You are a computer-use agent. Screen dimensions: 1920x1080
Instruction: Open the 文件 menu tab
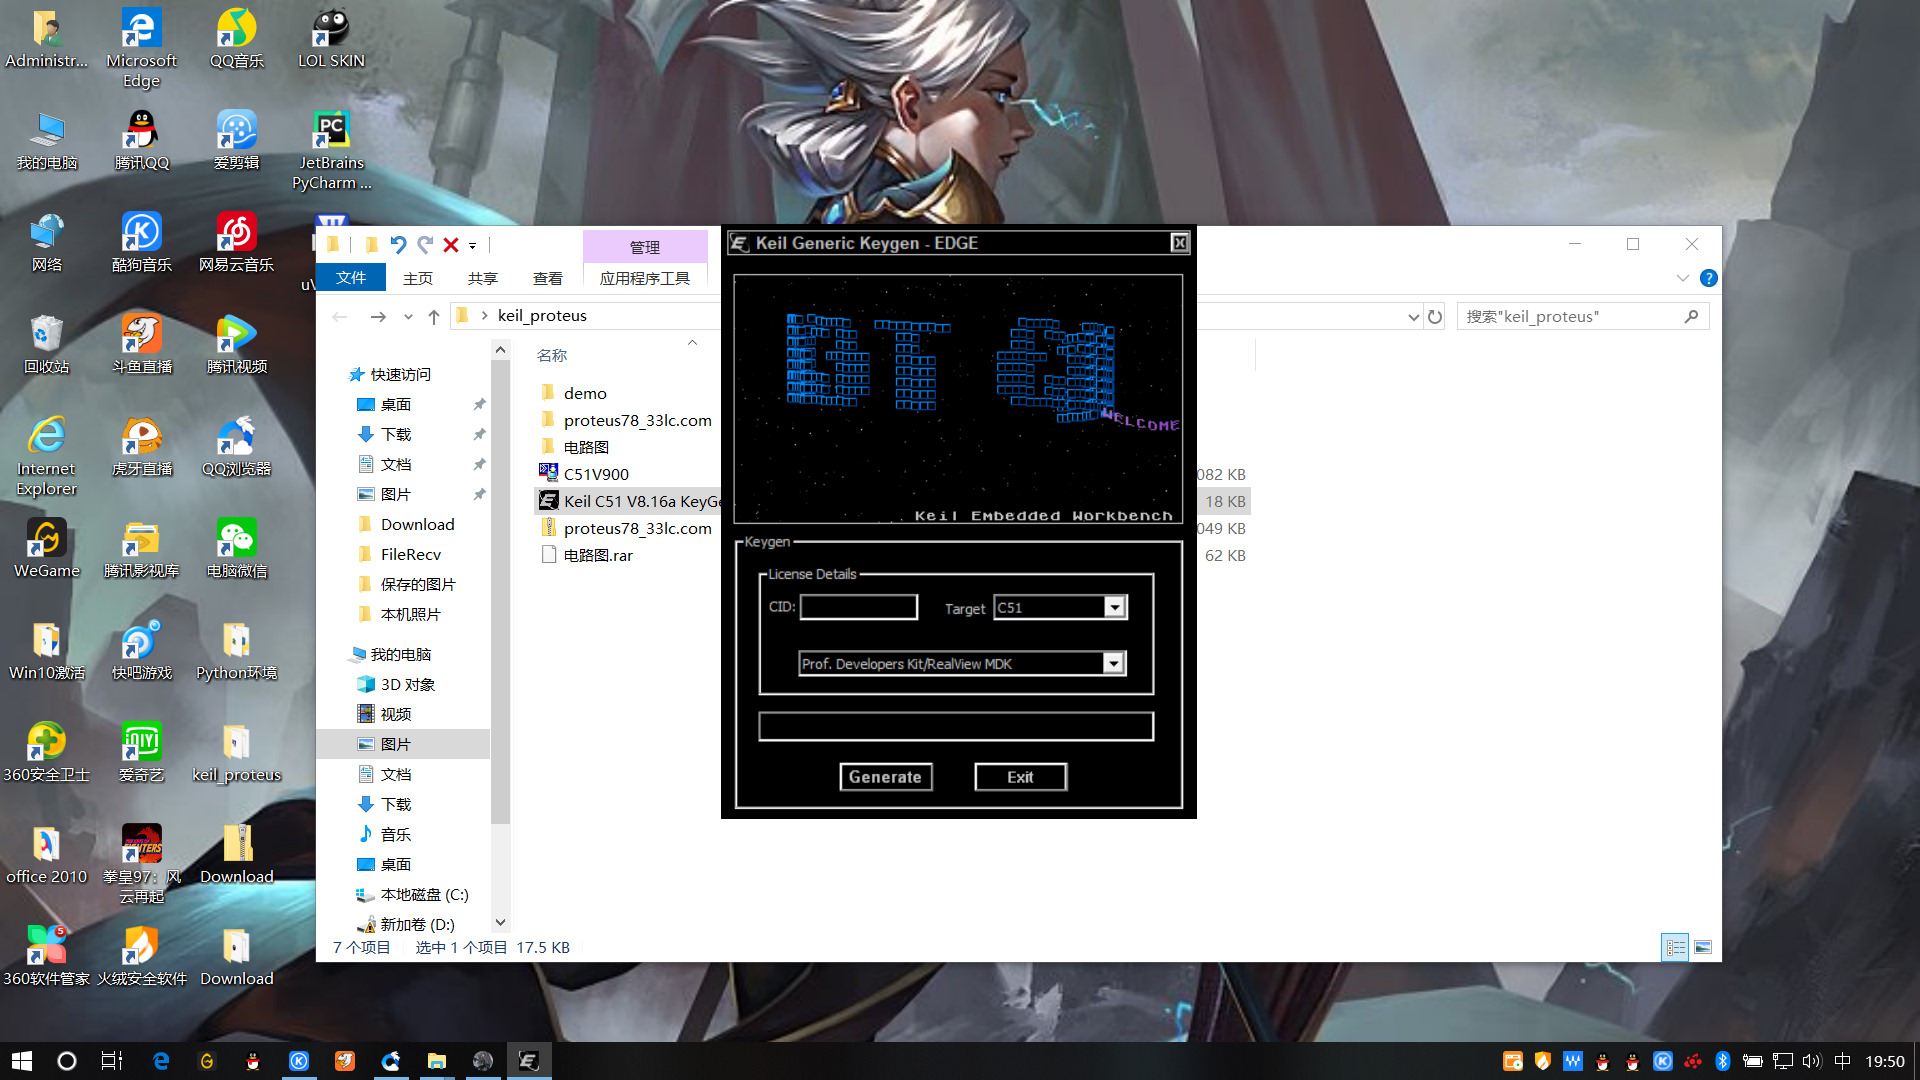(x=351, y=278)
